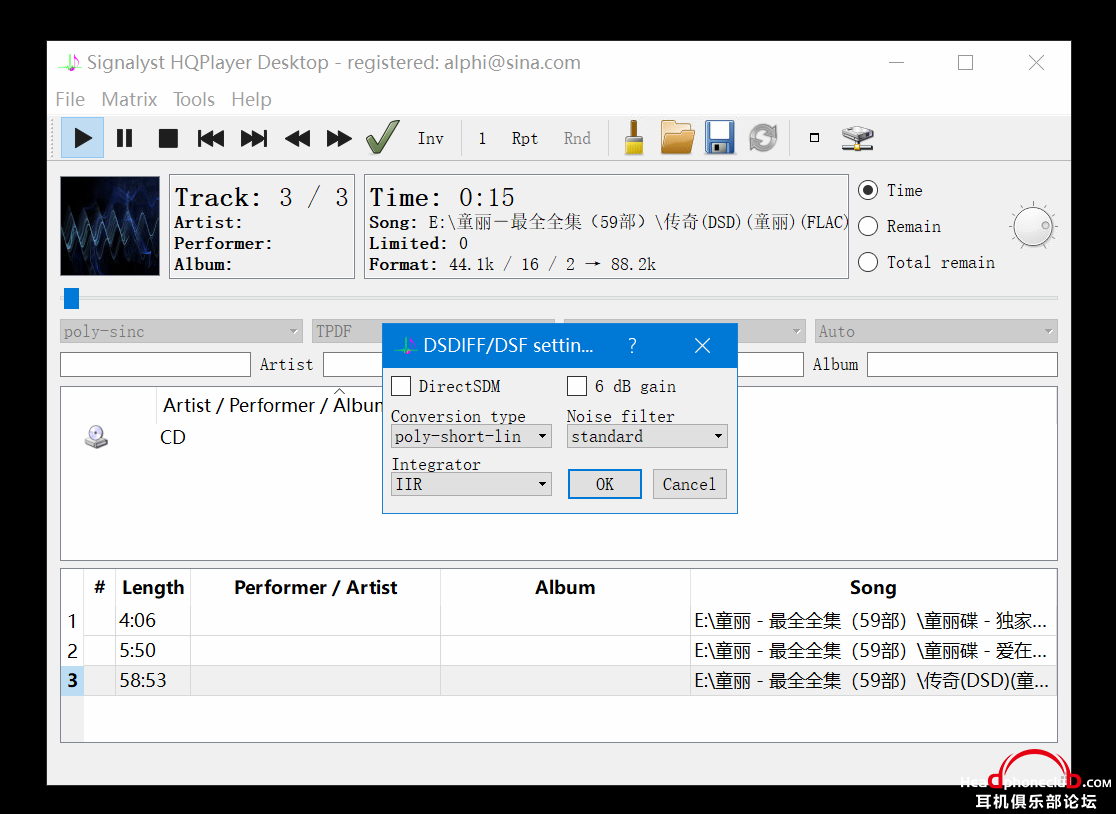Toggle Rnd random playback

click(577, 138)
